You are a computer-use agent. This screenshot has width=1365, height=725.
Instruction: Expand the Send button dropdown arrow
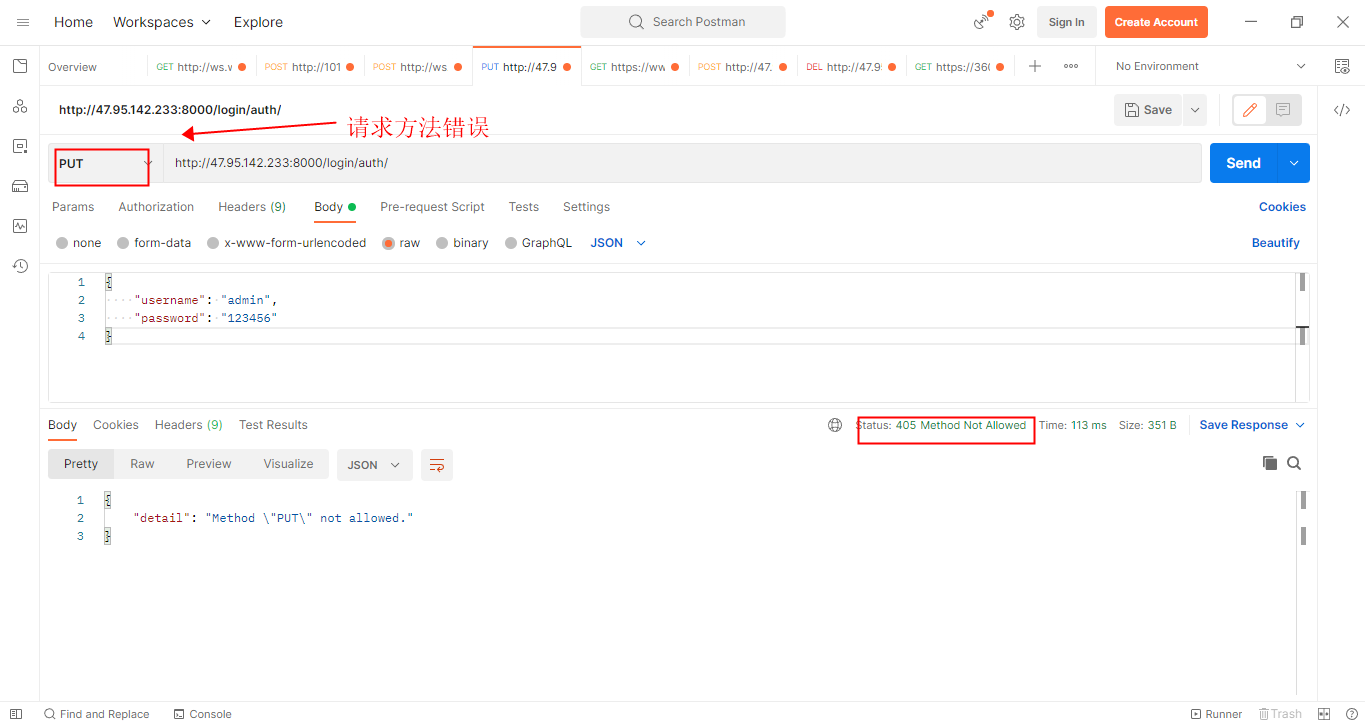tap(1294, 163)
